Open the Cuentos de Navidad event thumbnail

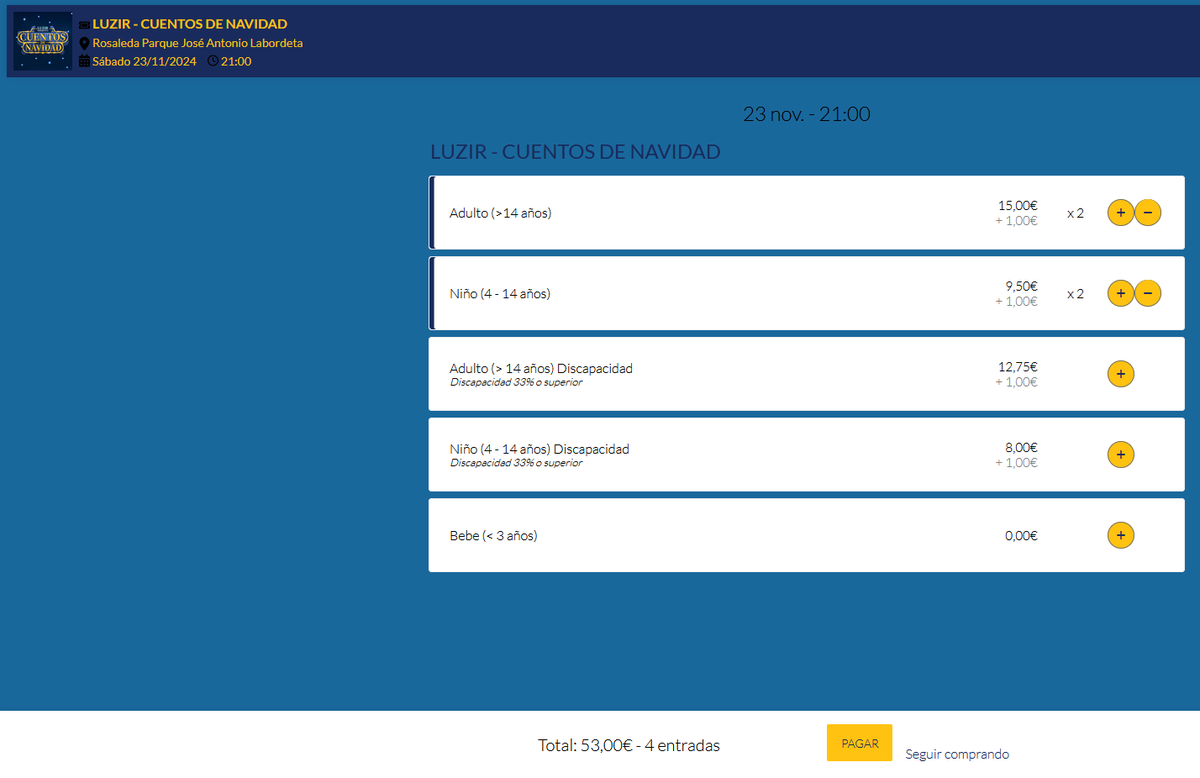[43, 41]
